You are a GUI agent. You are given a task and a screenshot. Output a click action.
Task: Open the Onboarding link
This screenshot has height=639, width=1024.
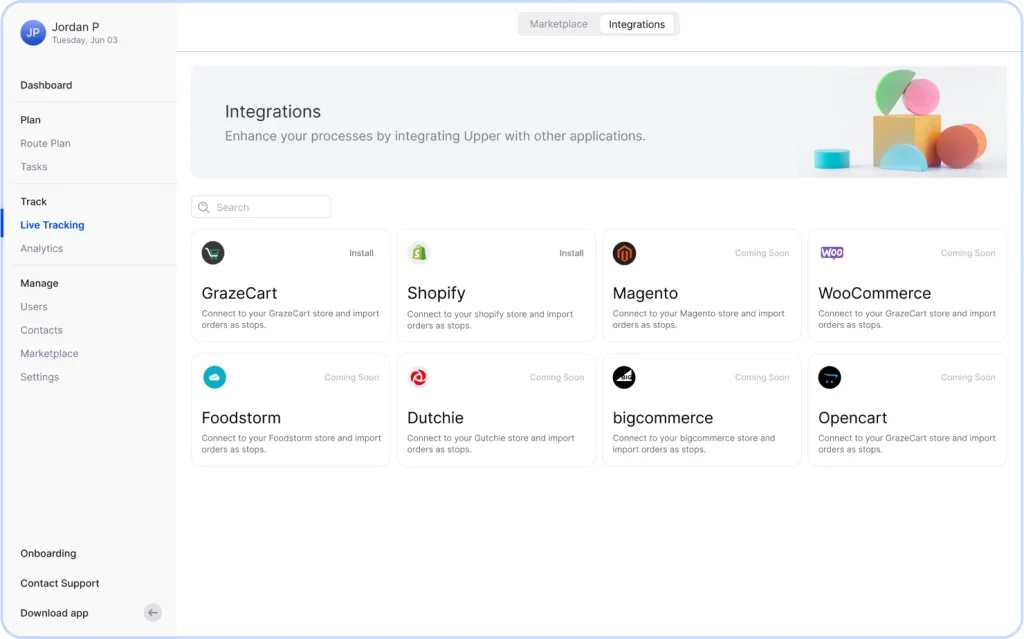[48, 553]
